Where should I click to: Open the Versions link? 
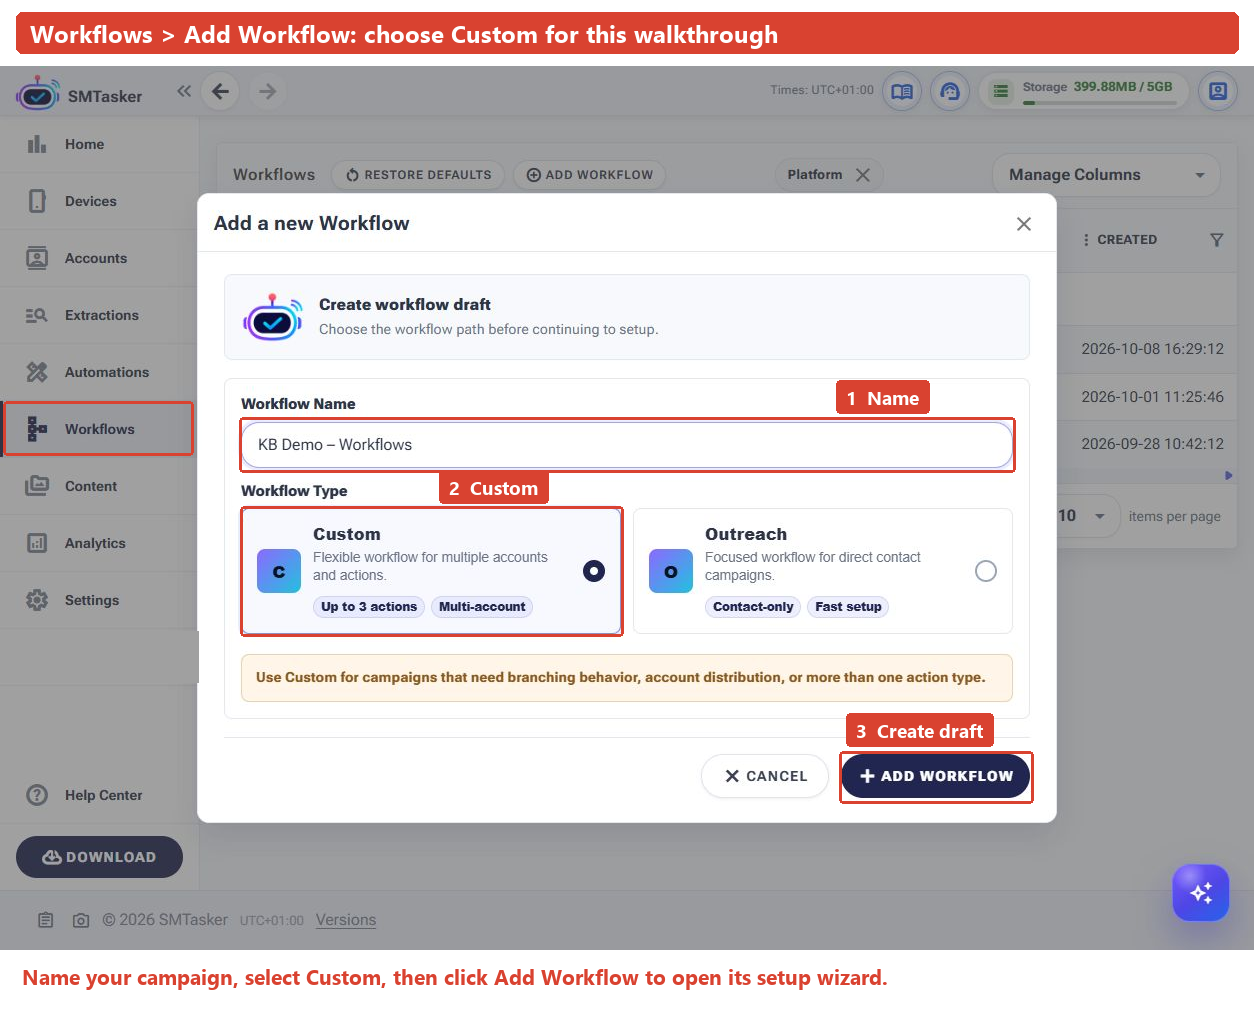346,920
